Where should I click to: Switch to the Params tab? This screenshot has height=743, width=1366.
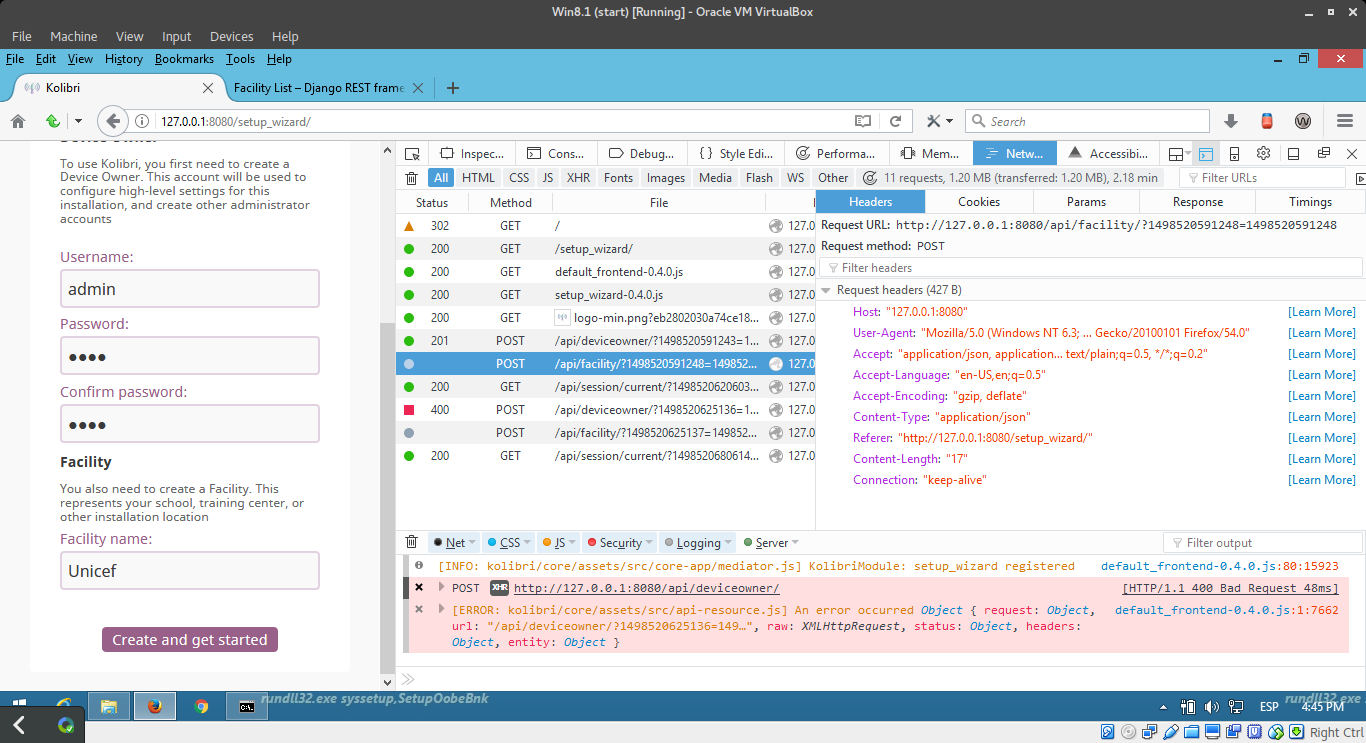pos(1086,201)
